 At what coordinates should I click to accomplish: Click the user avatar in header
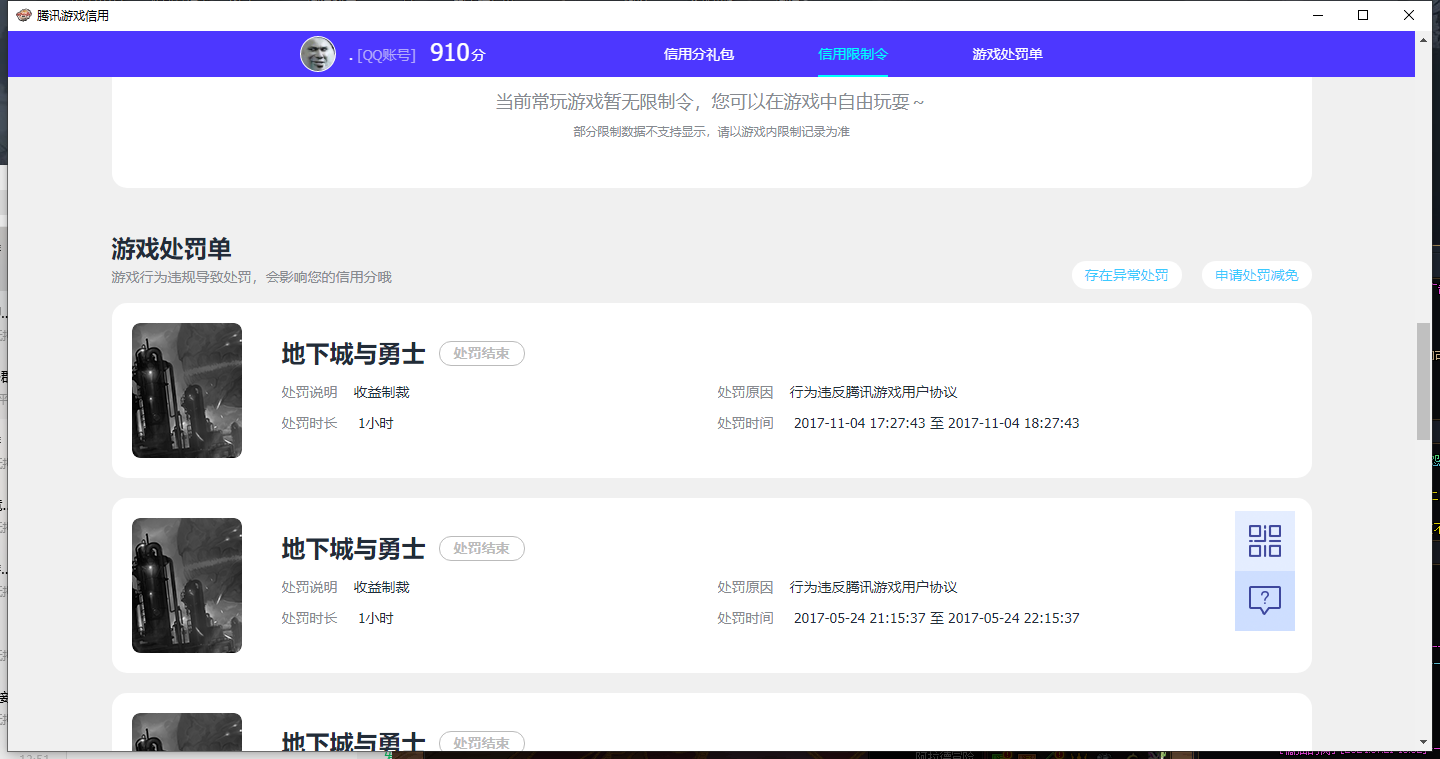tap(318, 54)
